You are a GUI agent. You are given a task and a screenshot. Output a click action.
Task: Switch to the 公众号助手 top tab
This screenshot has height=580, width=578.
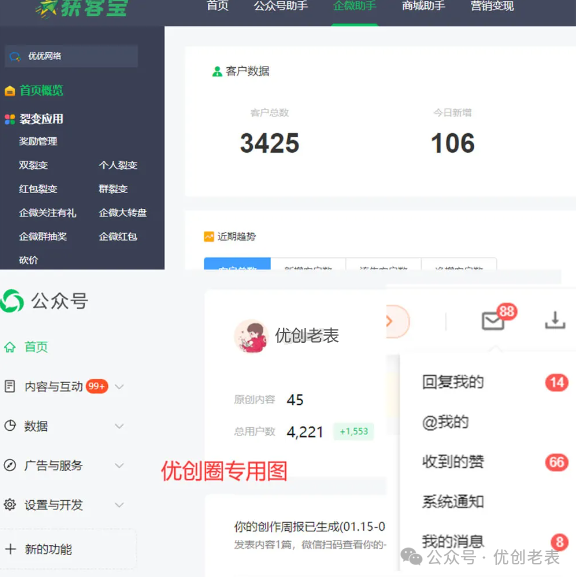282,6
